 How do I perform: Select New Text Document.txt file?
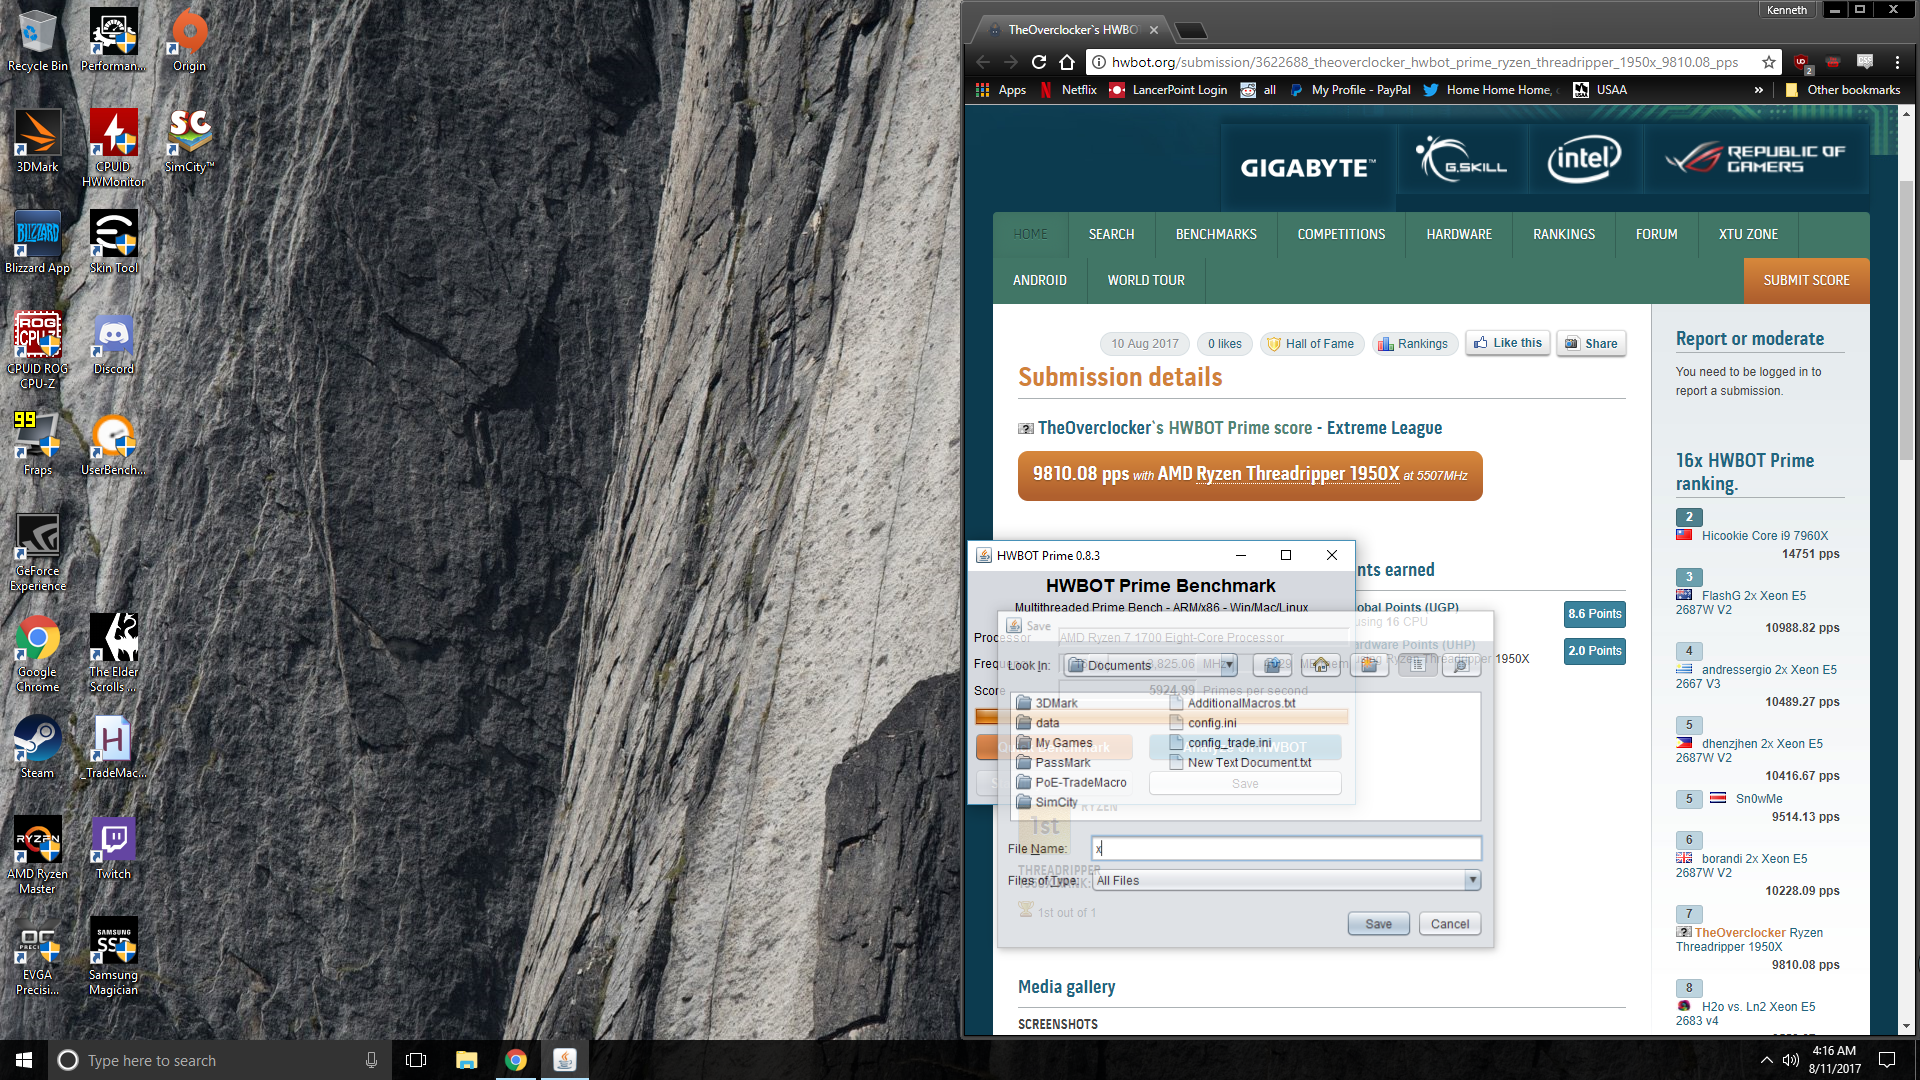(1241, 763)
